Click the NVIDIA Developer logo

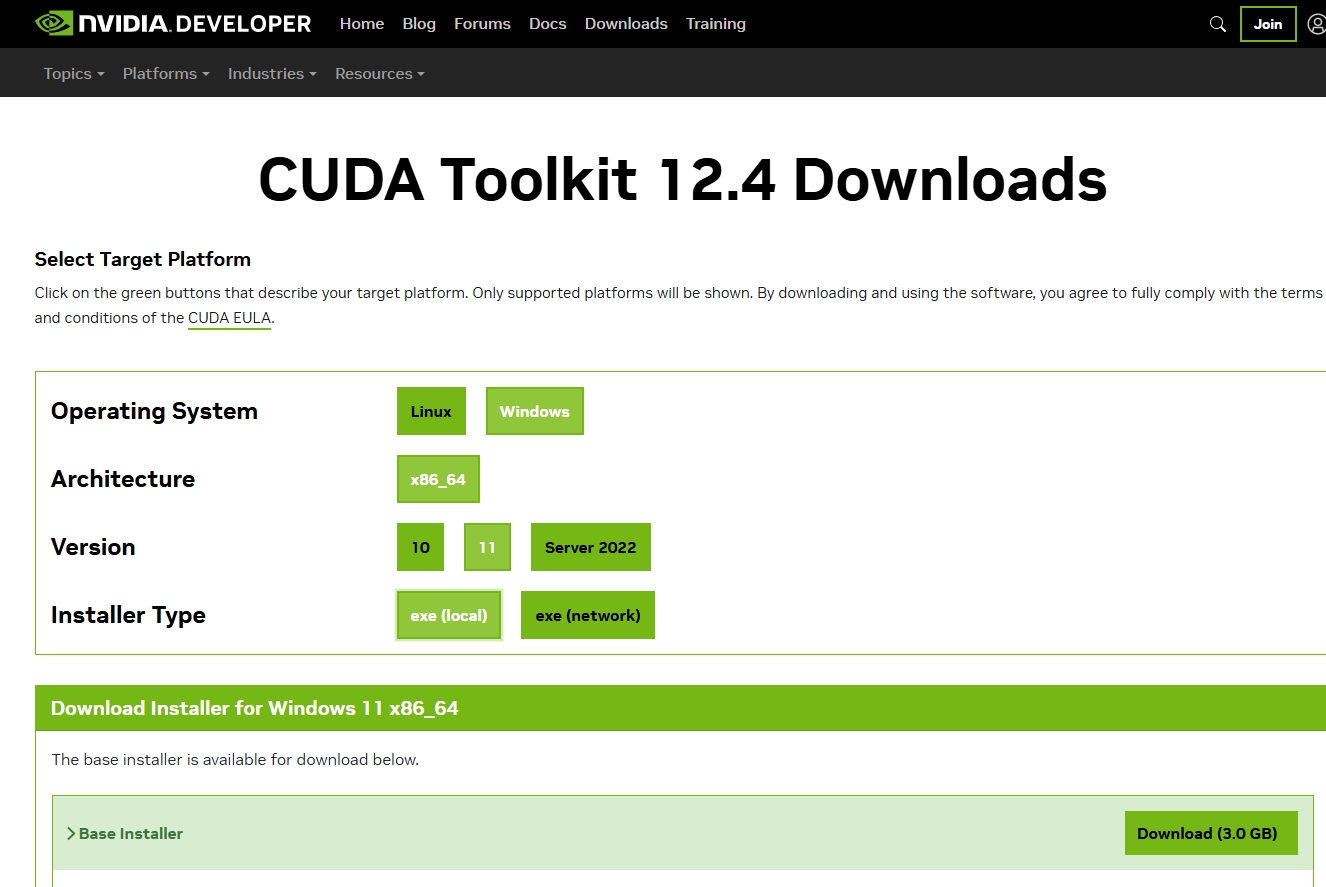point(173,24)
